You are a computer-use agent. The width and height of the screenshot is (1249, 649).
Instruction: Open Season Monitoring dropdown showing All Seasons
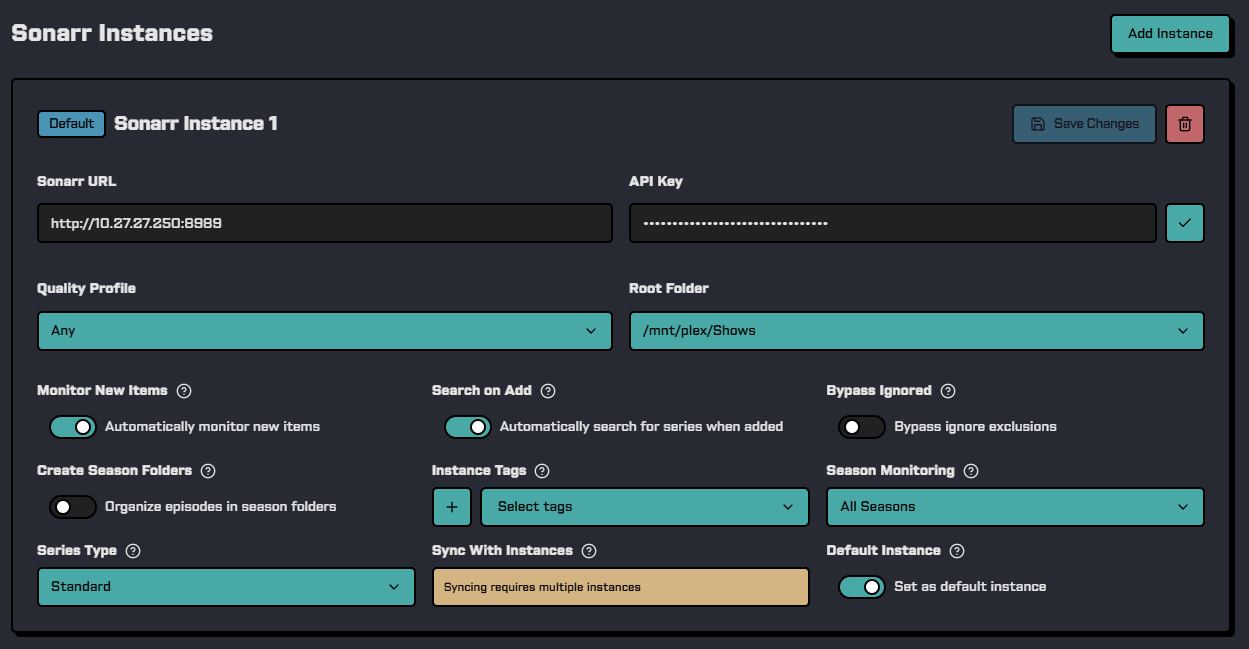tap(1015, 507)
